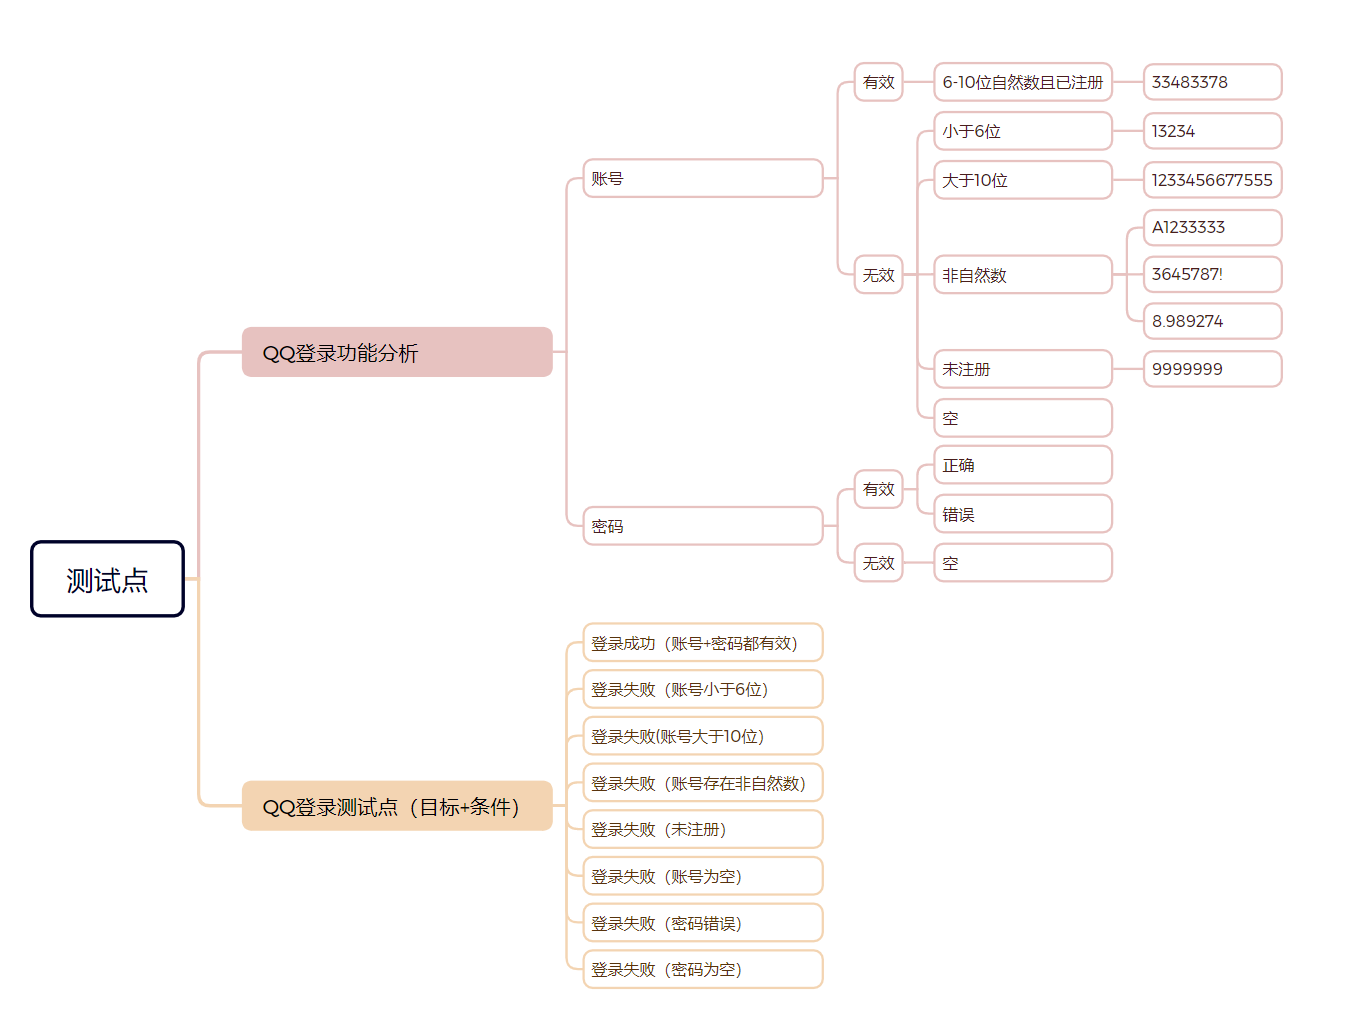The width and height of the screenshot is (1349, 1018).
Task: Click the 密码 node
Action: click(703, 526)
